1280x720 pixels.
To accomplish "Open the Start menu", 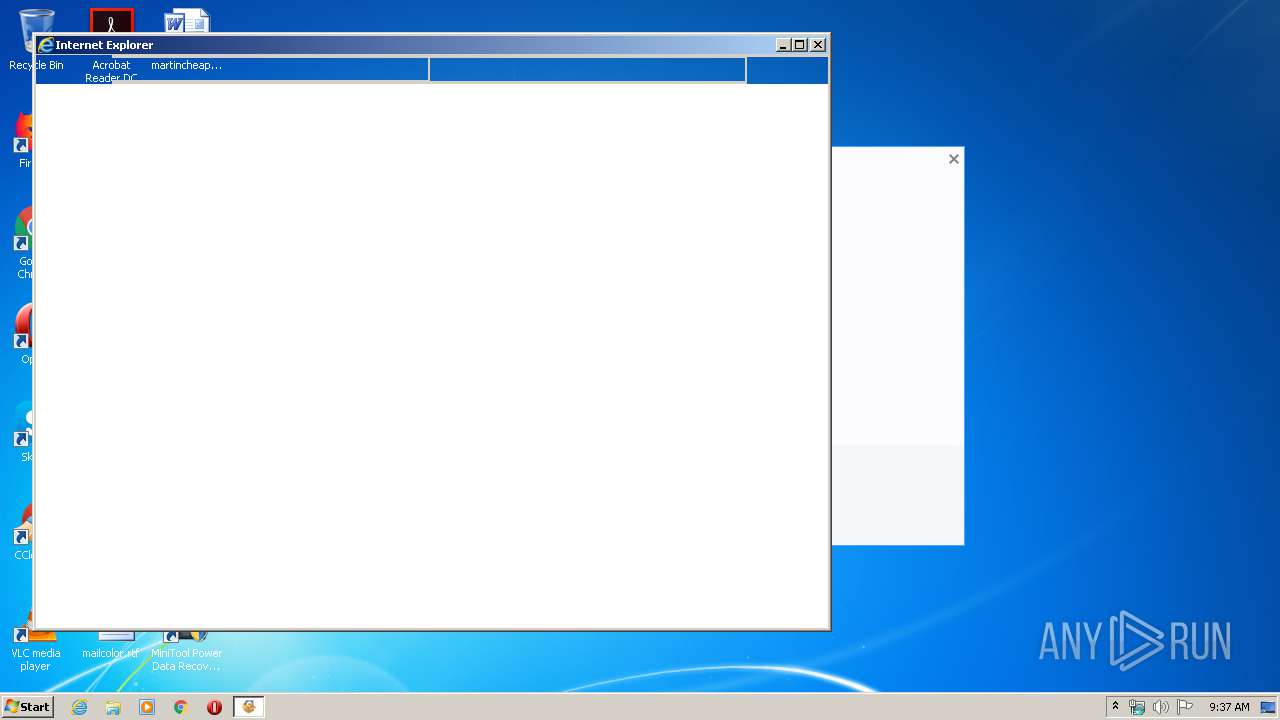I will [x=28, y=707].
